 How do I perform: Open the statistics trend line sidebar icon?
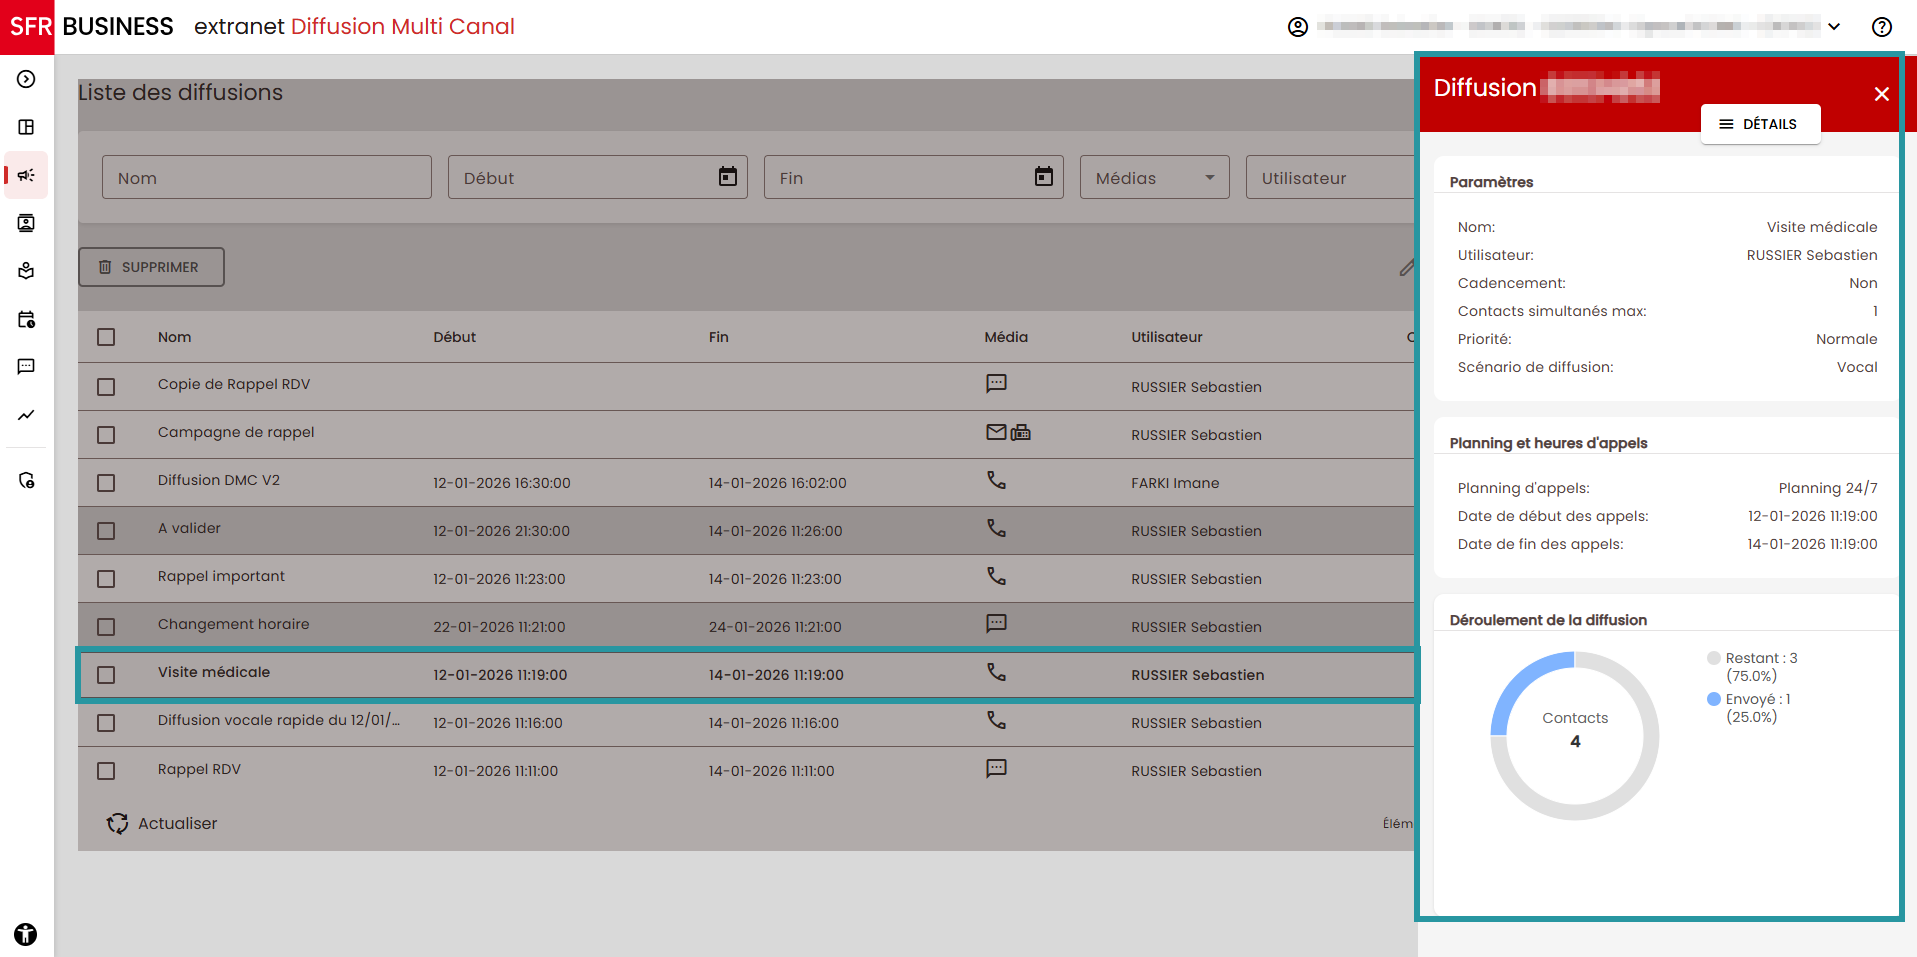coord(26,415)
